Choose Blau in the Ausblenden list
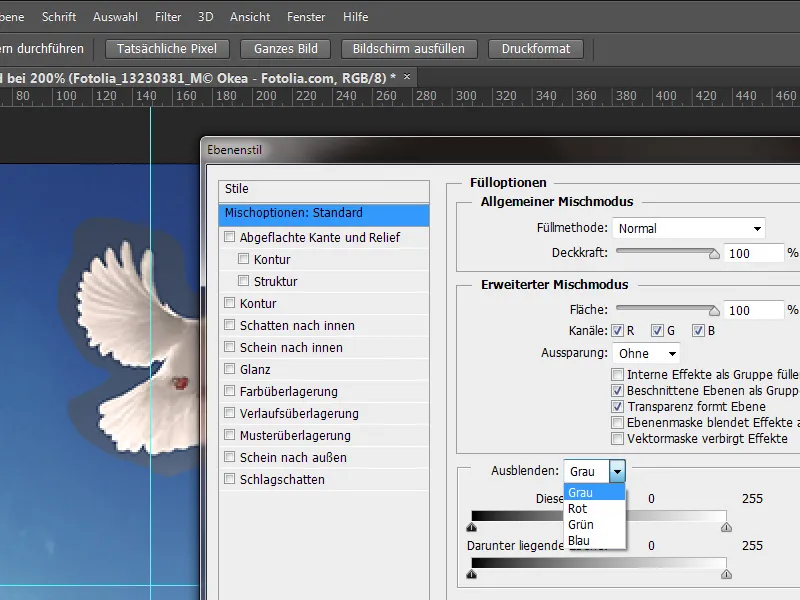 pos(595,540)
